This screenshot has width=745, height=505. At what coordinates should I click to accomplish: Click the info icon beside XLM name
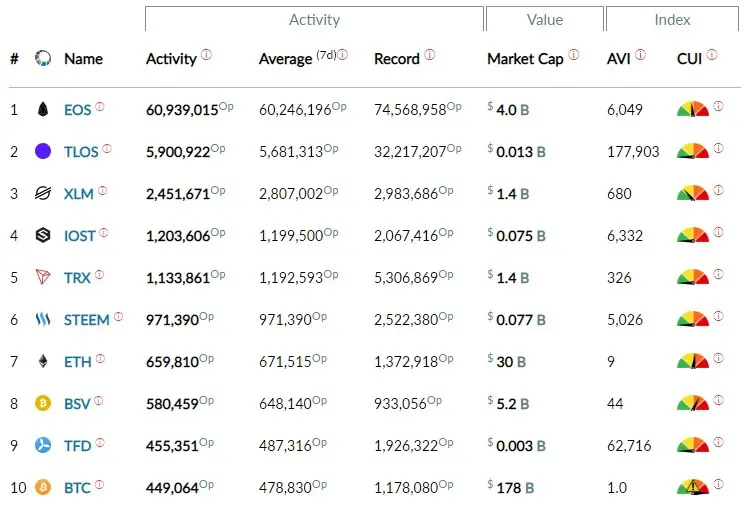(x=102, y=191)
